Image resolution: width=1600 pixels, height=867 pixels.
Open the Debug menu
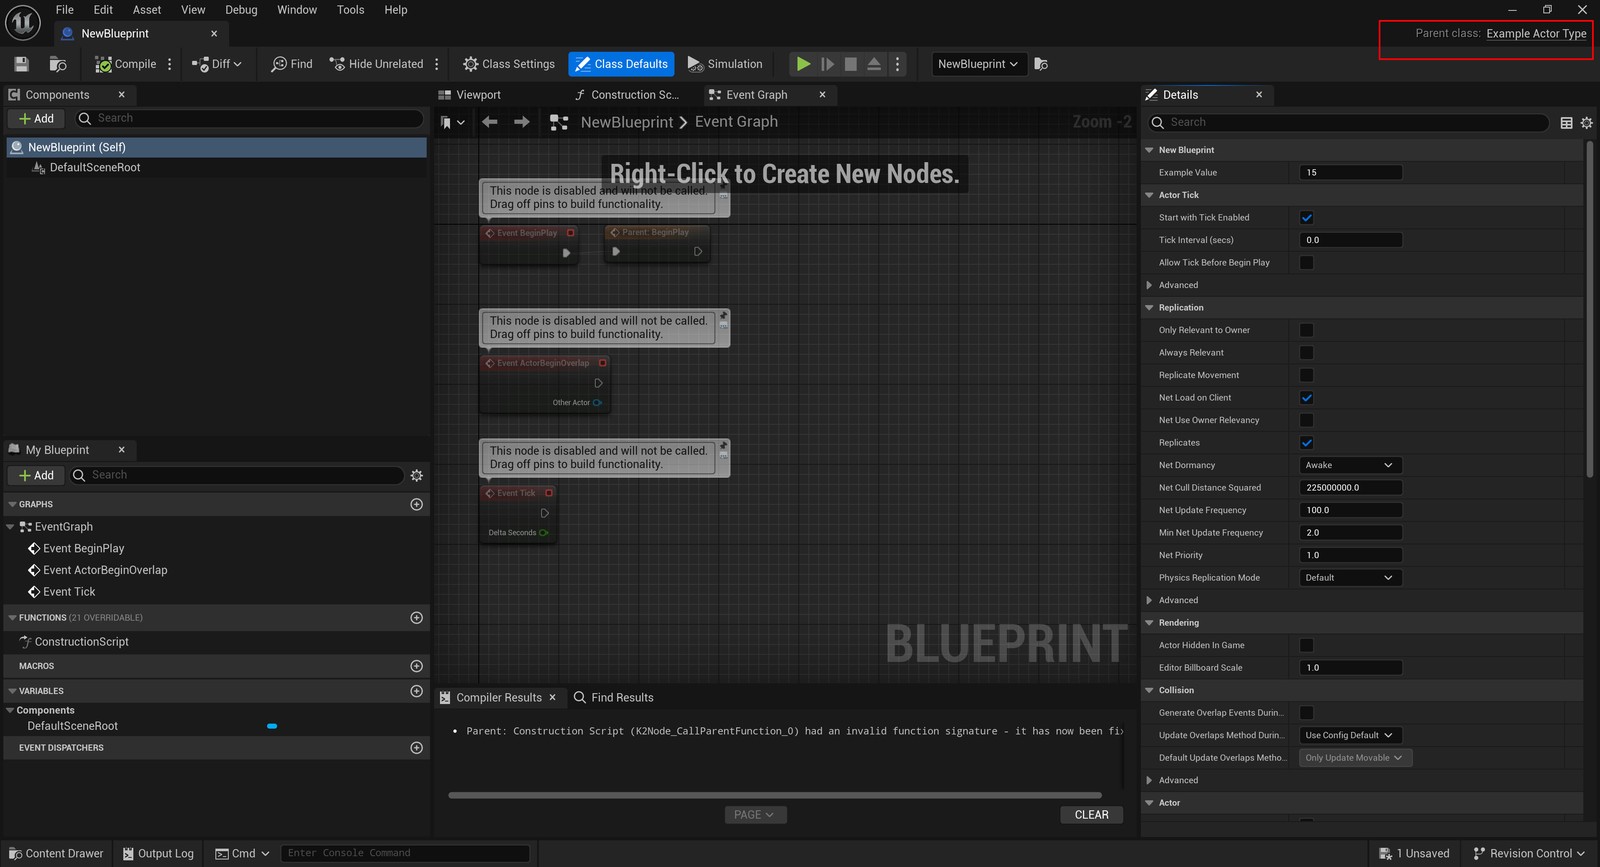[x=241, y=10]
